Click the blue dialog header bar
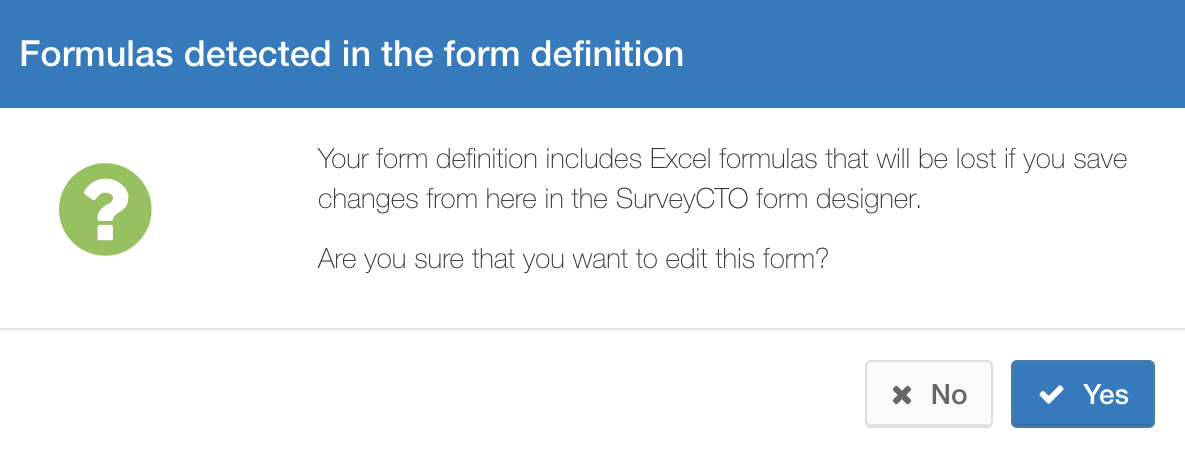The image size is (1185, 454). click(592, 54)
